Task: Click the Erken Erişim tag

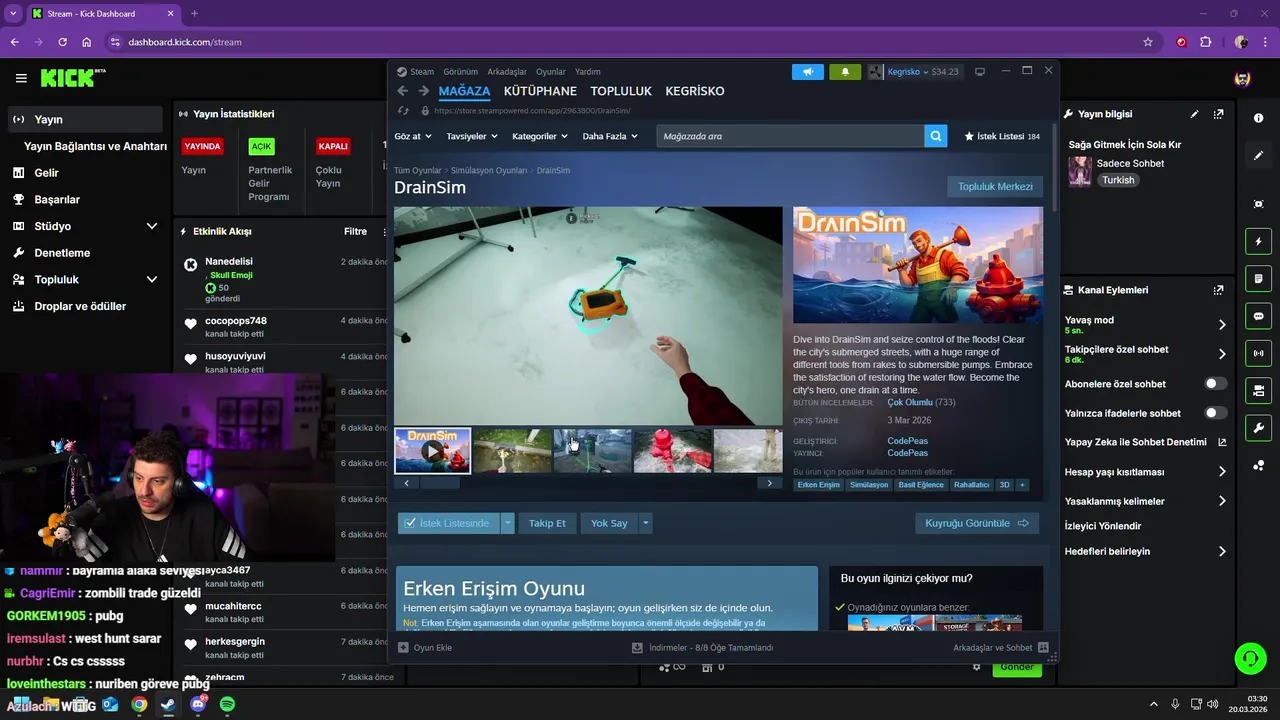Action: [818, 485]
